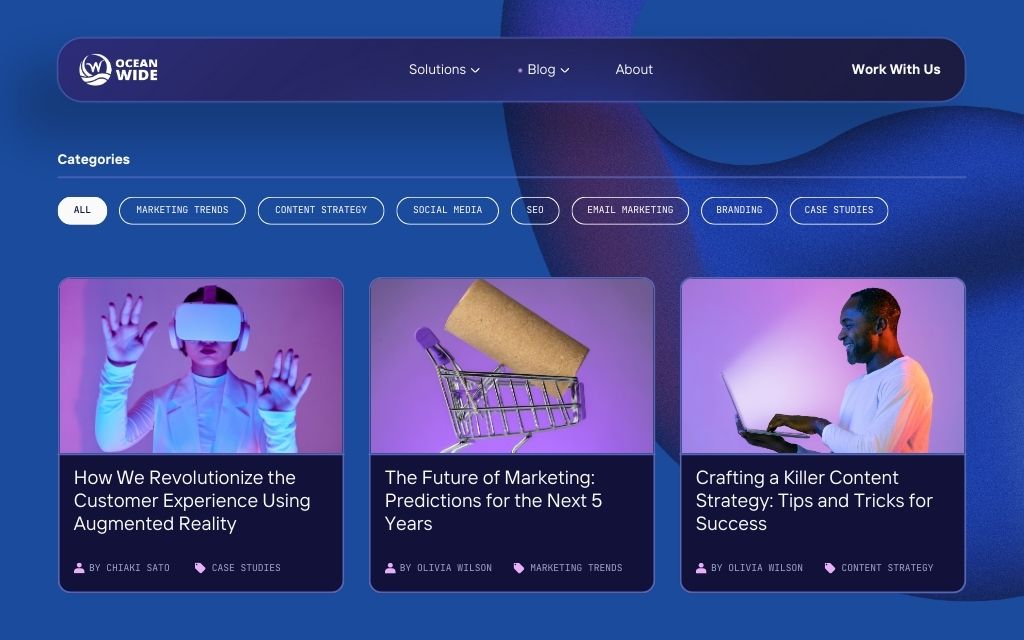
Task: Choose the SEO category filter
Action: click(535, 210)
